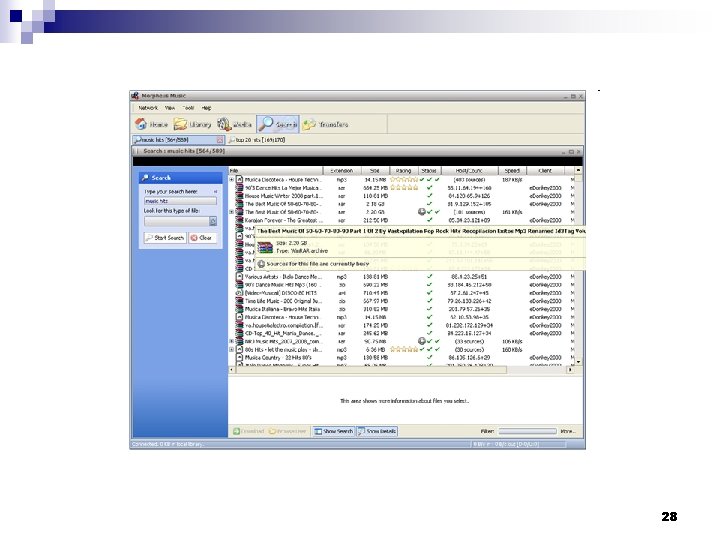Select the Search toolbar button with magnifier
The height and width of the screenshot is (540, 720).
click(278, 124)
